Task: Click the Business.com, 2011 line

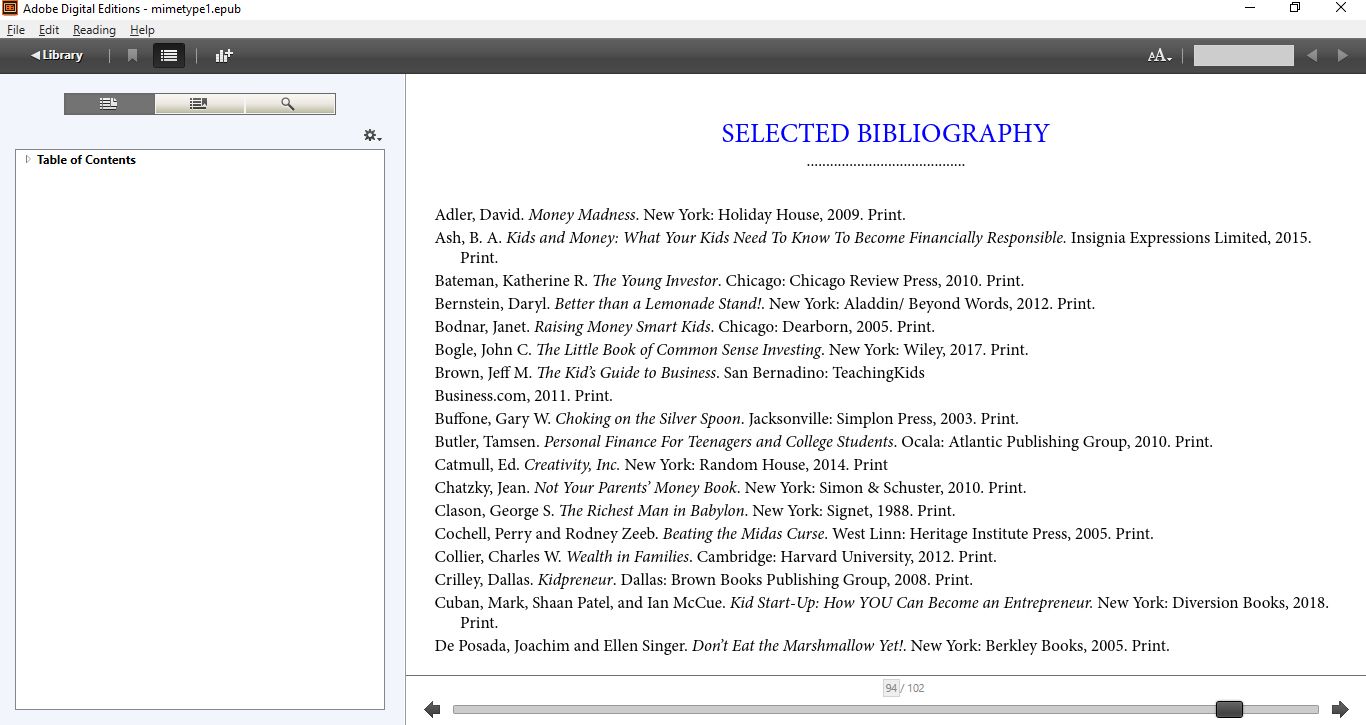Action: point(523,396)
